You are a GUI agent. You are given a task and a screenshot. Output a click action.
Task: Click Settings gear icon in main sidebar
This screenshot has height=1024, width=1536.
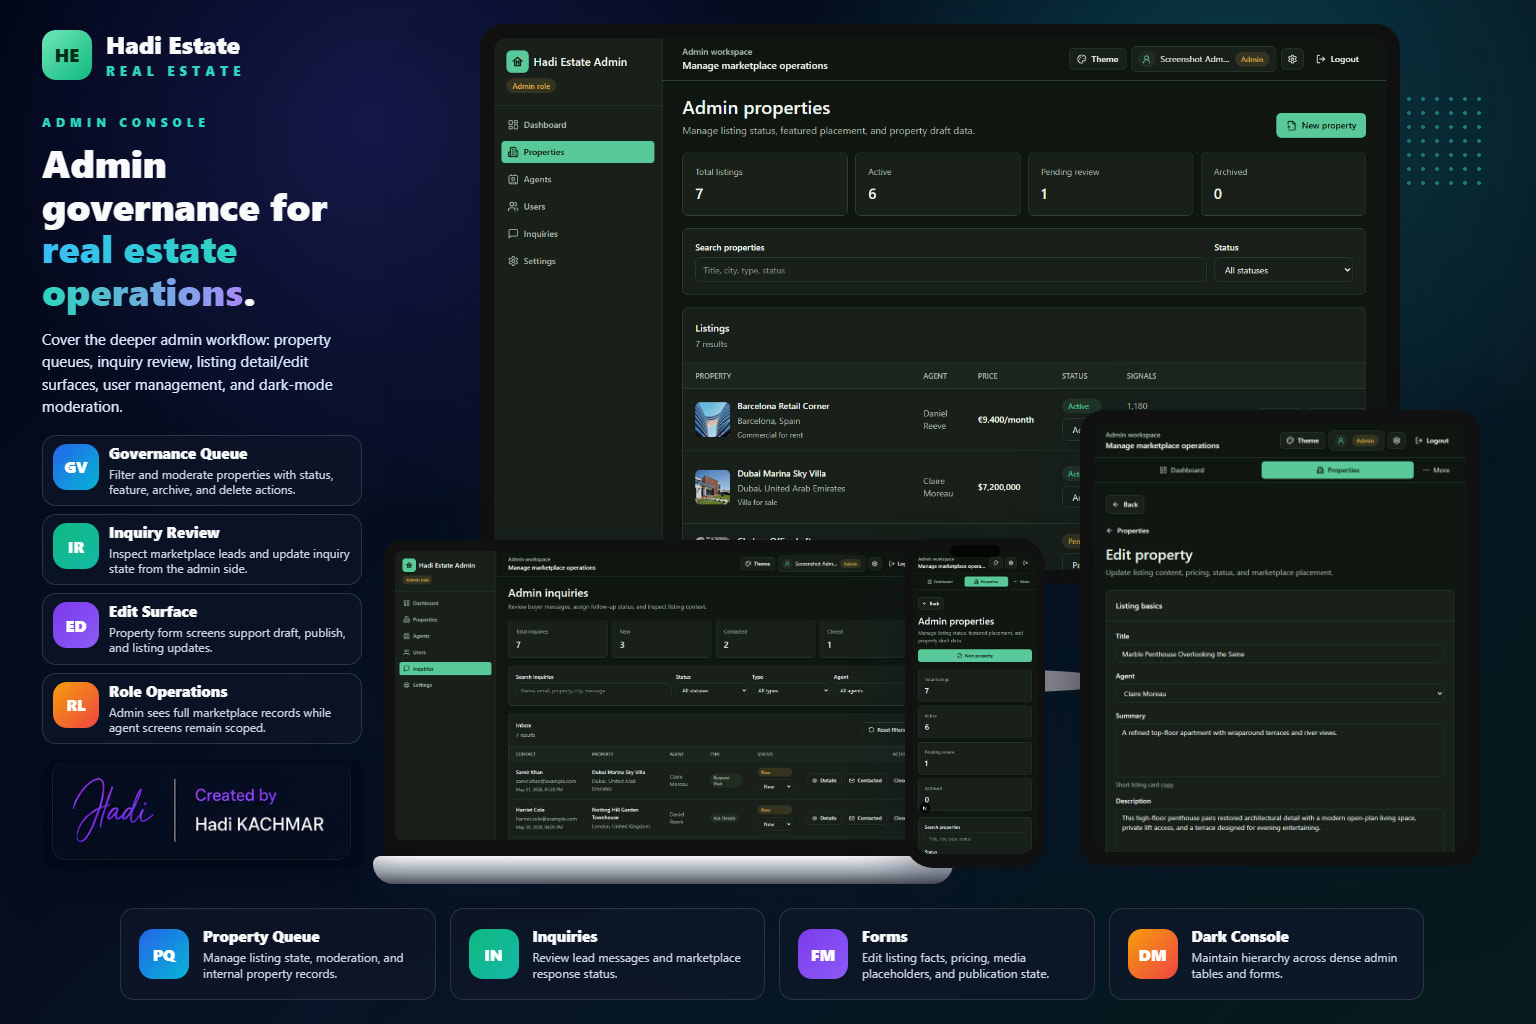pyautogui.click(x=513, y=261)
